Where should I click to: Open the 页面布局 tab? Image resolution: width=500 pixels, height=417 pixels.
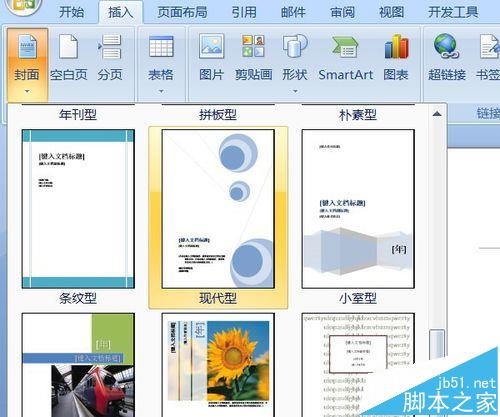(182, 13)
